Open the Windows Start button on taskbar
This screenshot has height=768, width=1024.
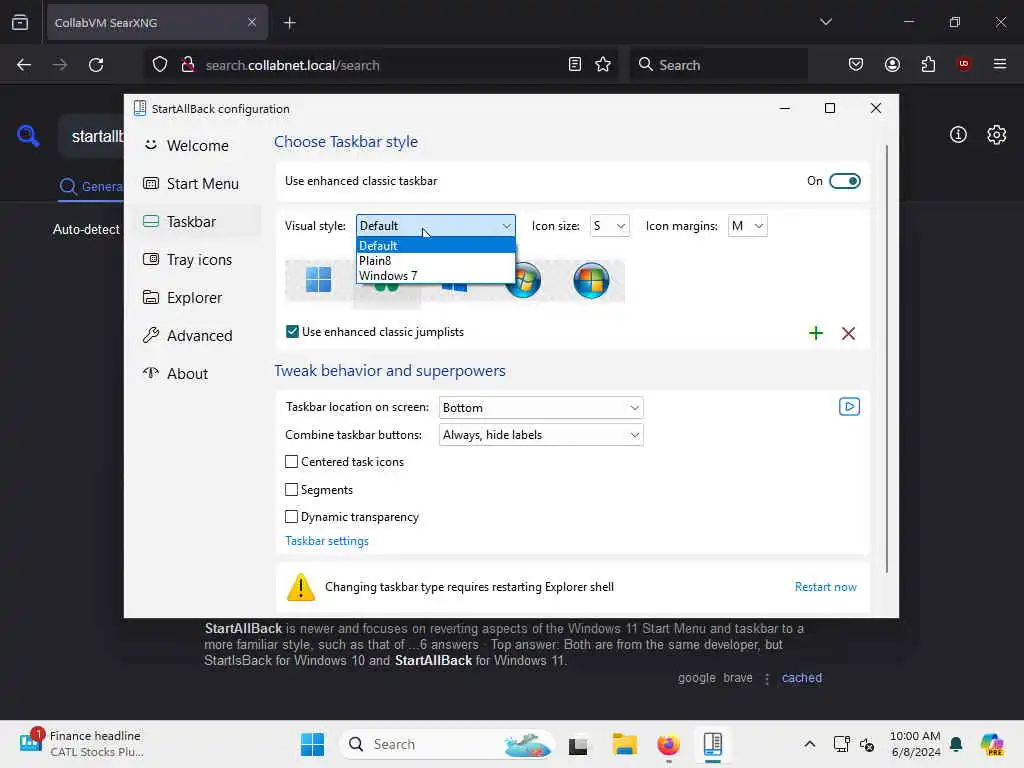[312, 744]
